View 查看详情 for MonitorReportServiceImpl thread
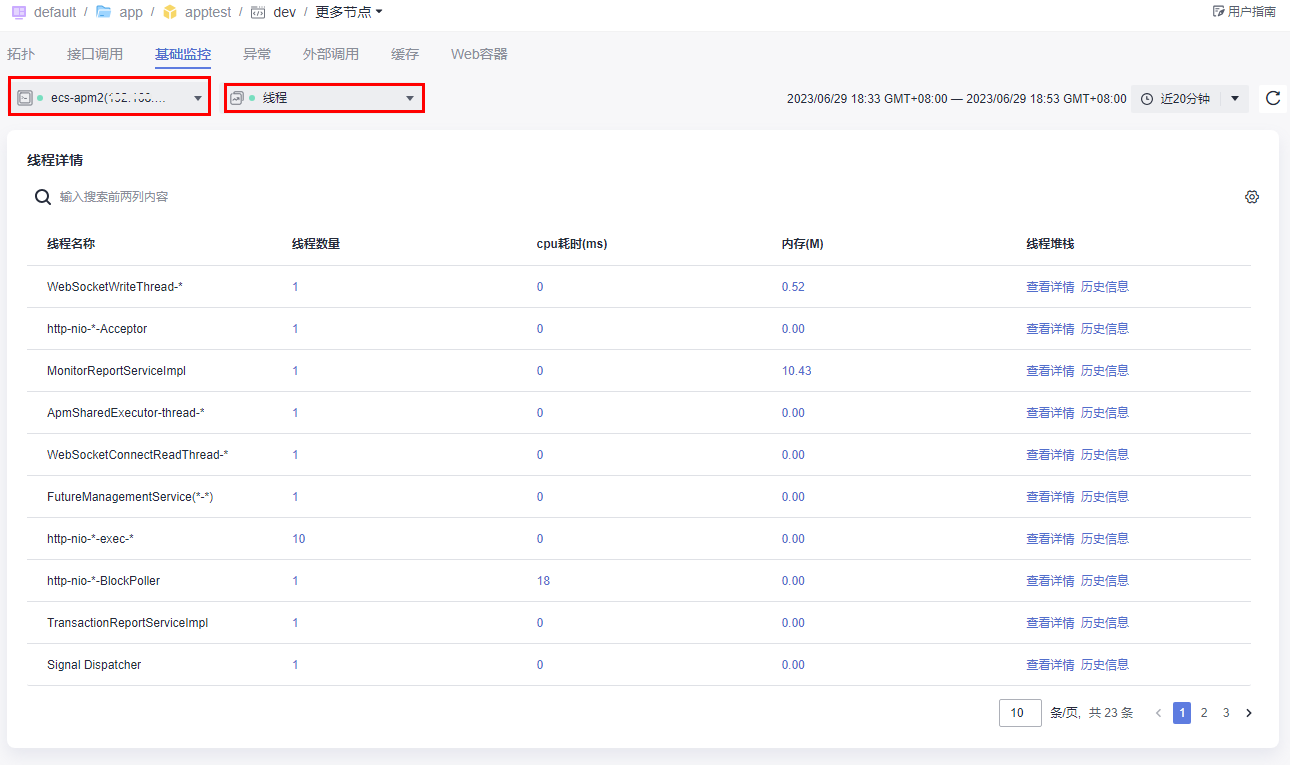The width and height of the screenshot is (1290, 765). tap(1050, 371)
